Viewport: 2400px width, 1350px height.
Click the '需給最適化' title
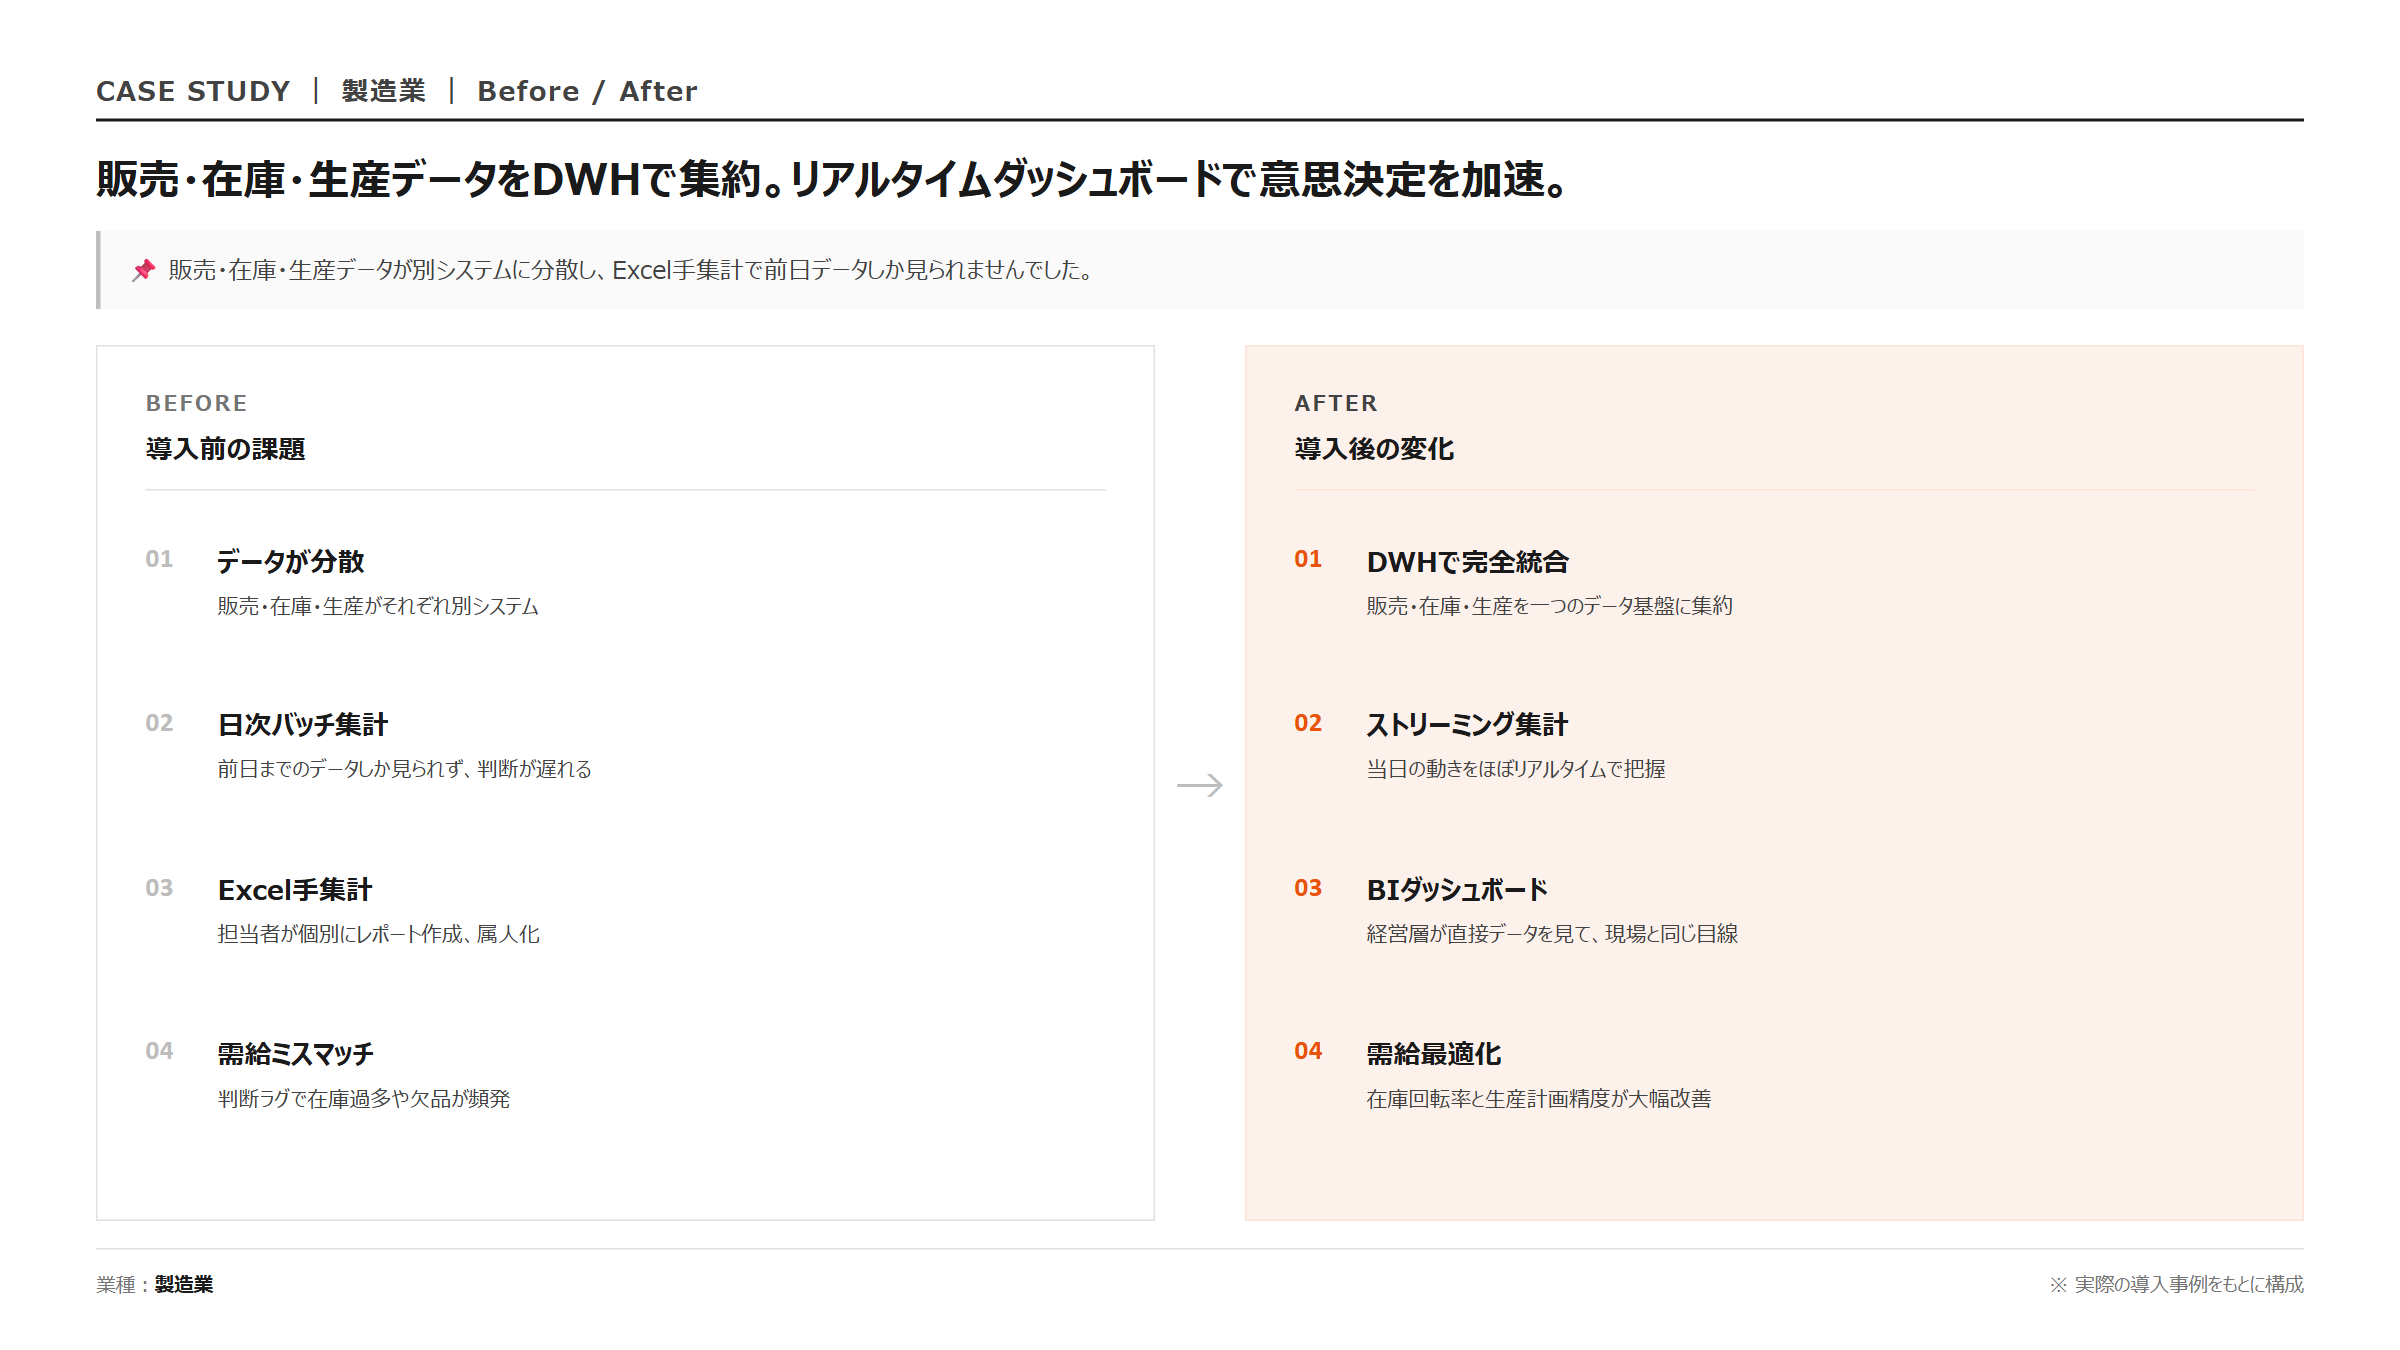[x=1434, y=1053]
